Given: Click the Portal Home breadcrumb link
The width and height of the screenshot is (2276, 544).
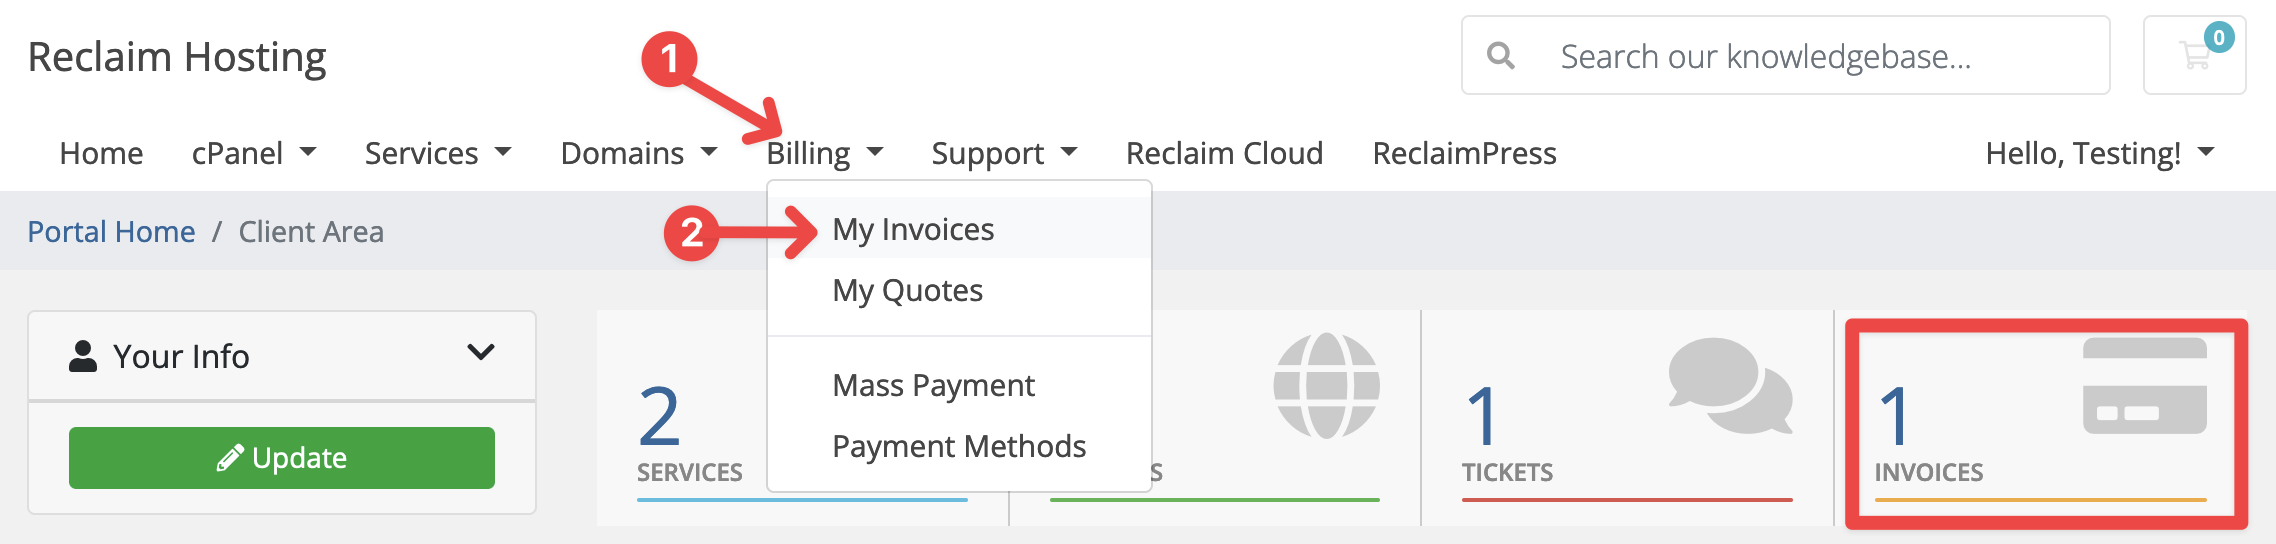Looking at the screenshot, I should tap(111, 232).
